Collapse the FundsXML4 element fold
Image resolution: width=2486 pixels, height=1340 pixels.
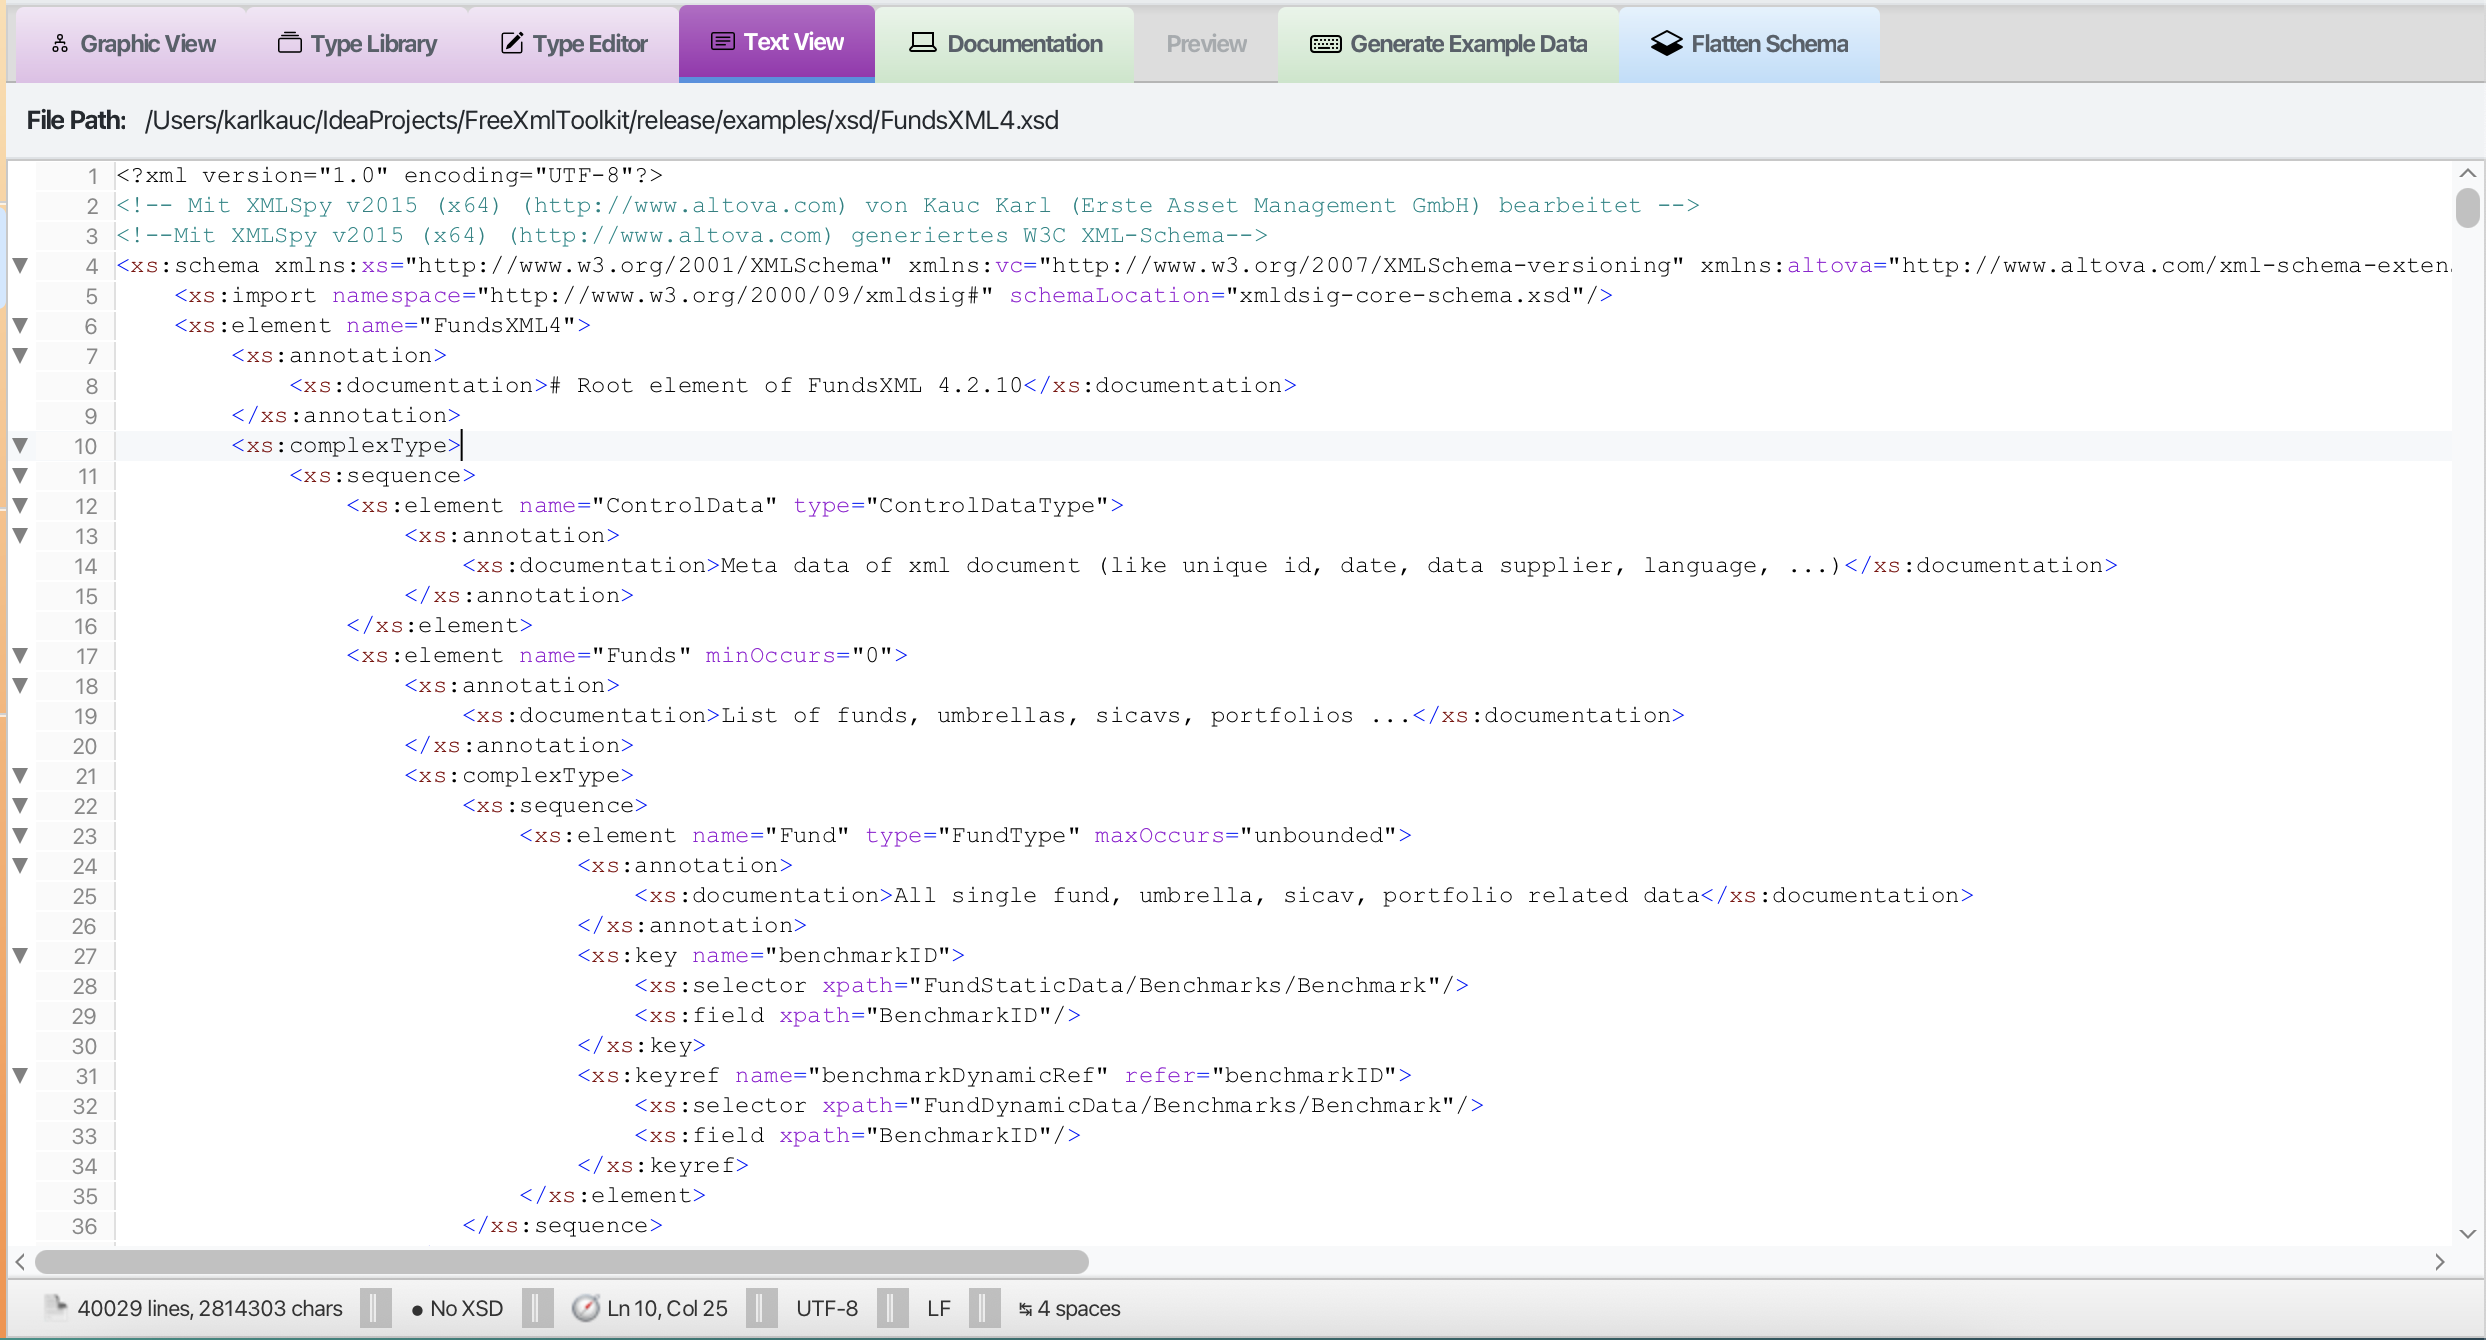20,324
